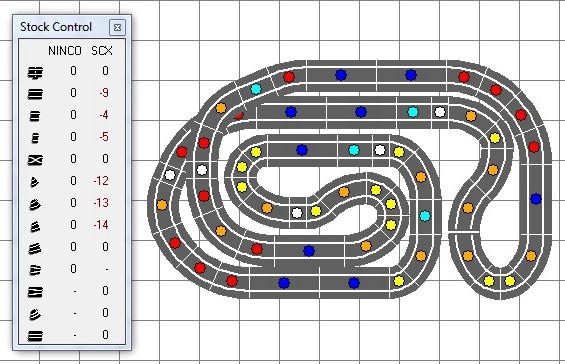Image resolution: width=565 pixels, height=364 pixels.
Task: Select the first straight icon with a NINCO dash
Action: point(35,292)
